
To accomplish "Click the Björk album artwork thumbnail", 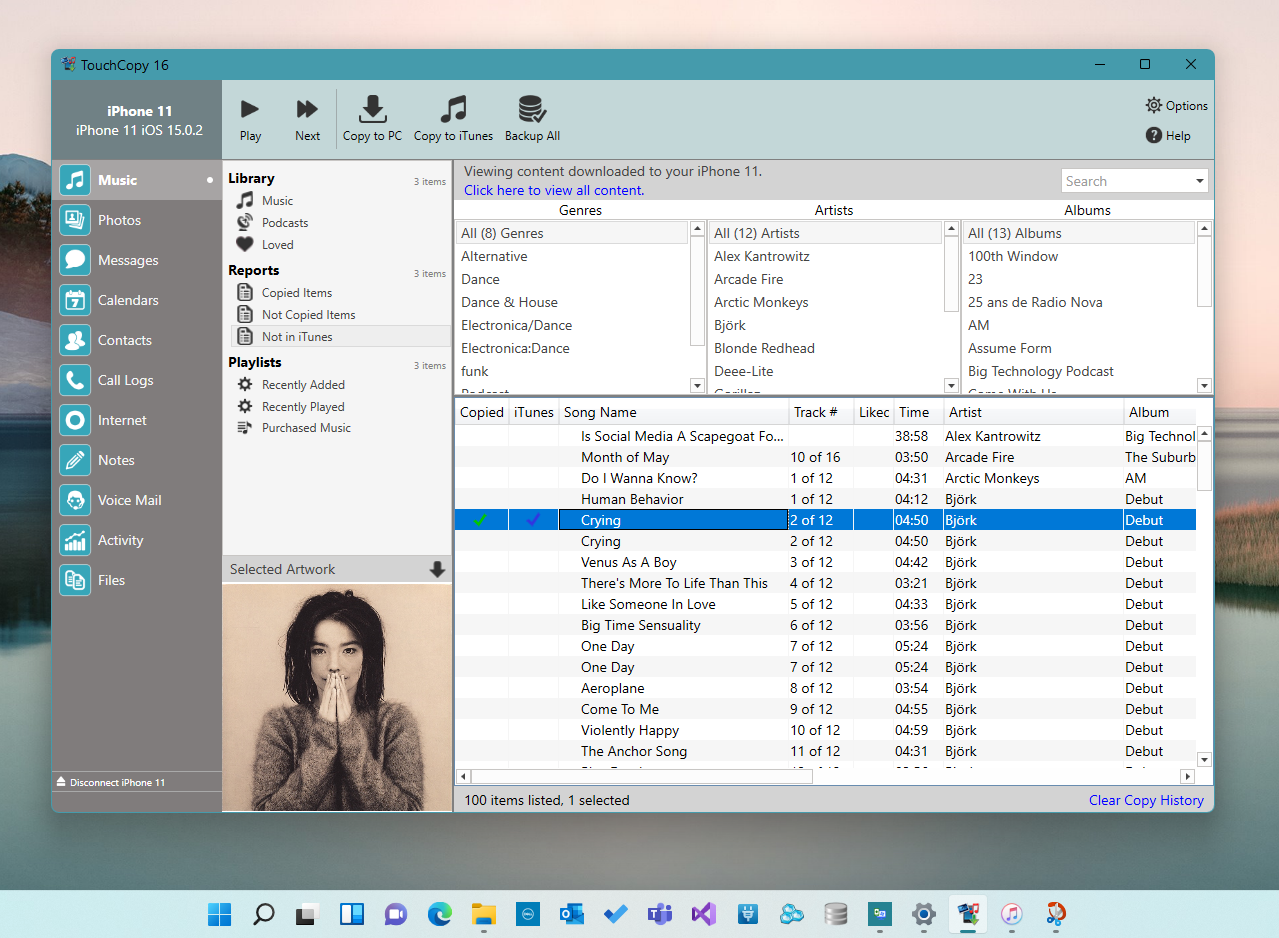I will tap(337, 697).
